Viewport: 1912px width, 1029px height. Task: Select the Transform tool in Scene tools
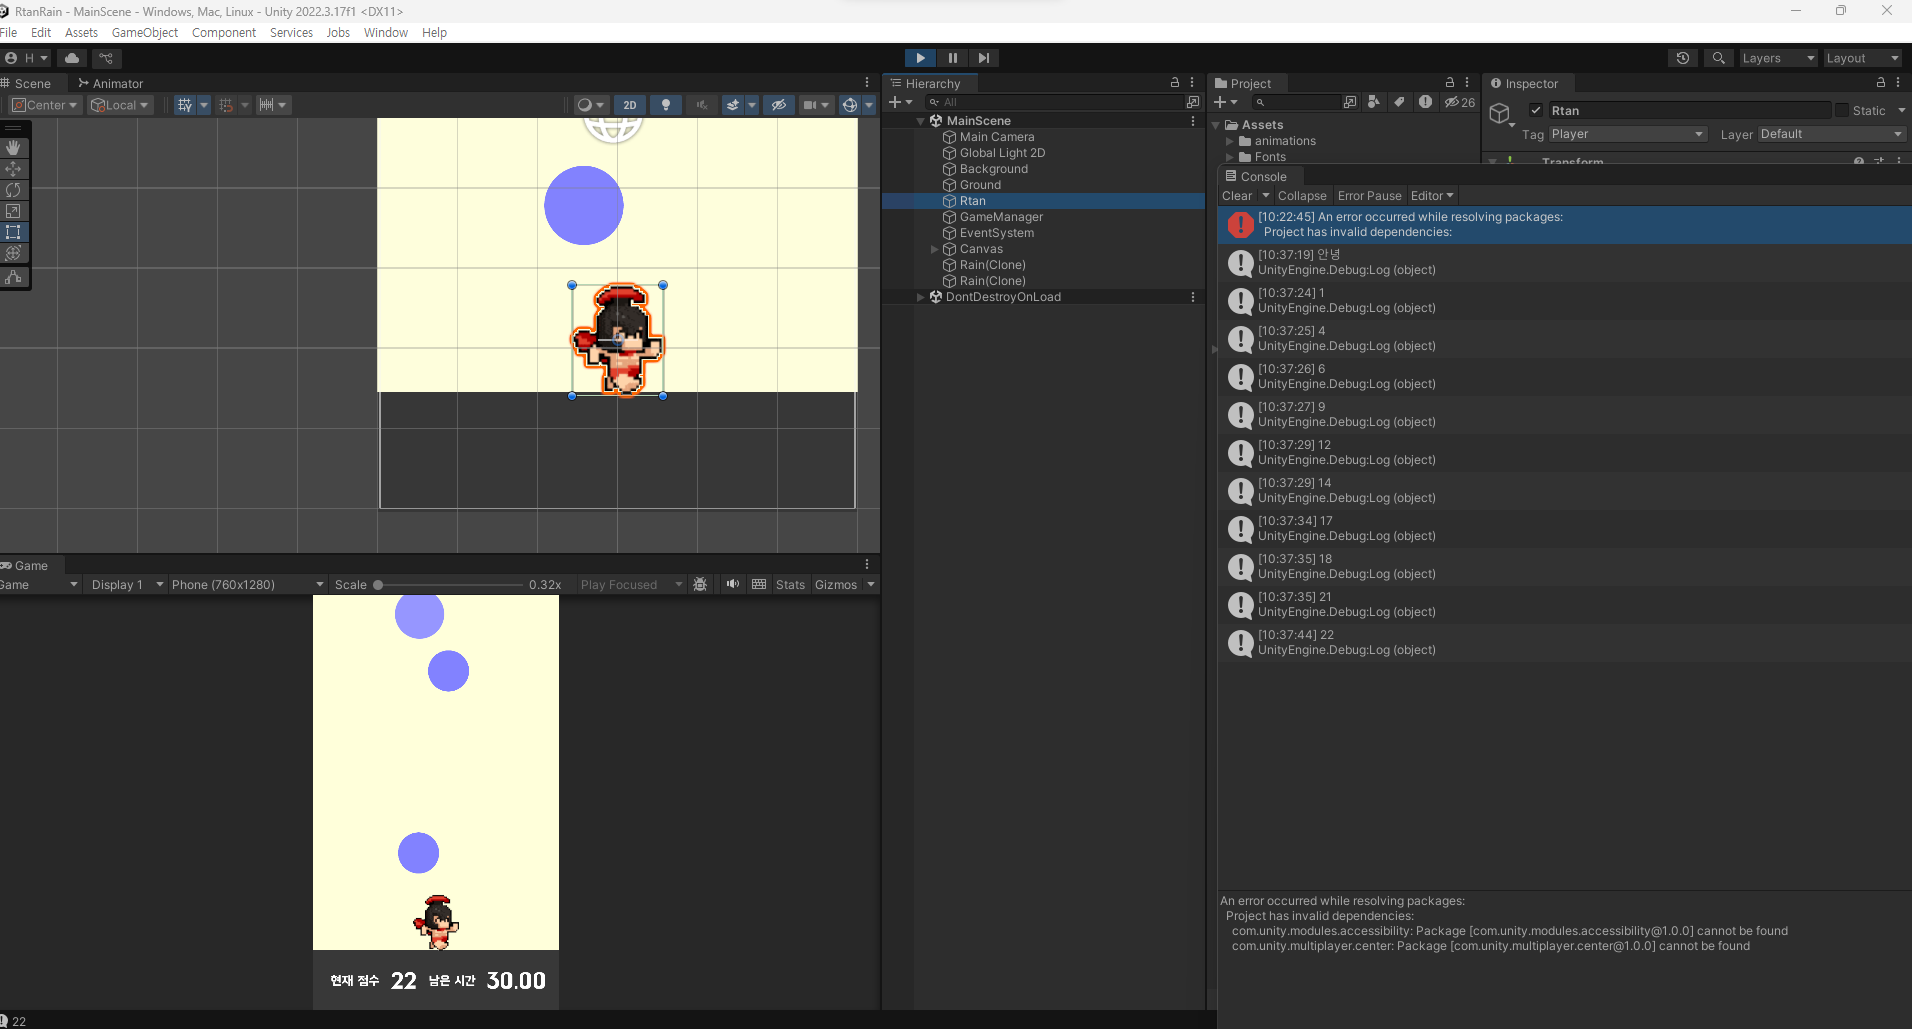point(13,253)
